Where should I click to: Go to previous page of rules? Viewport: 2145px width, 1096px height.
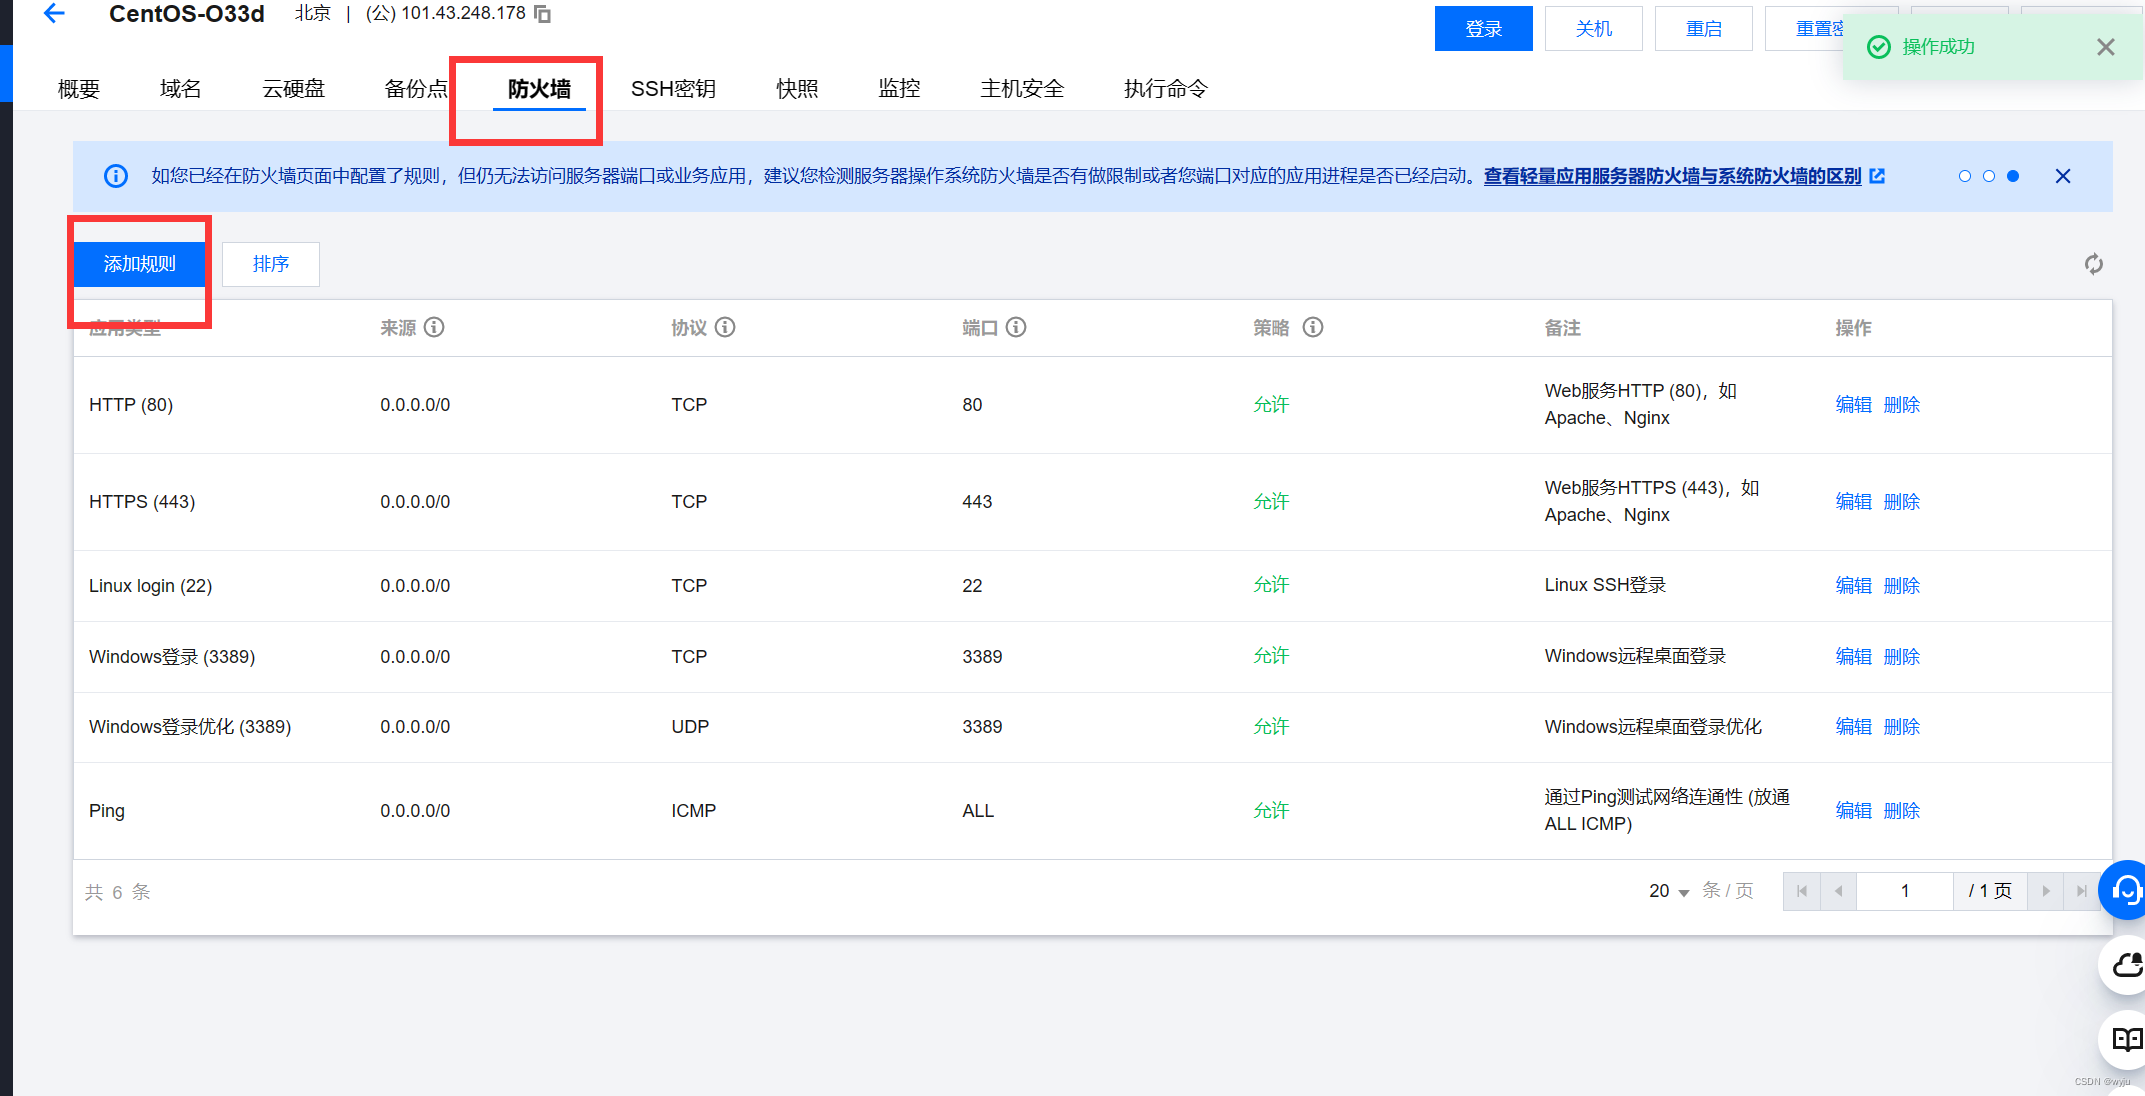(x=1838, y=891)
